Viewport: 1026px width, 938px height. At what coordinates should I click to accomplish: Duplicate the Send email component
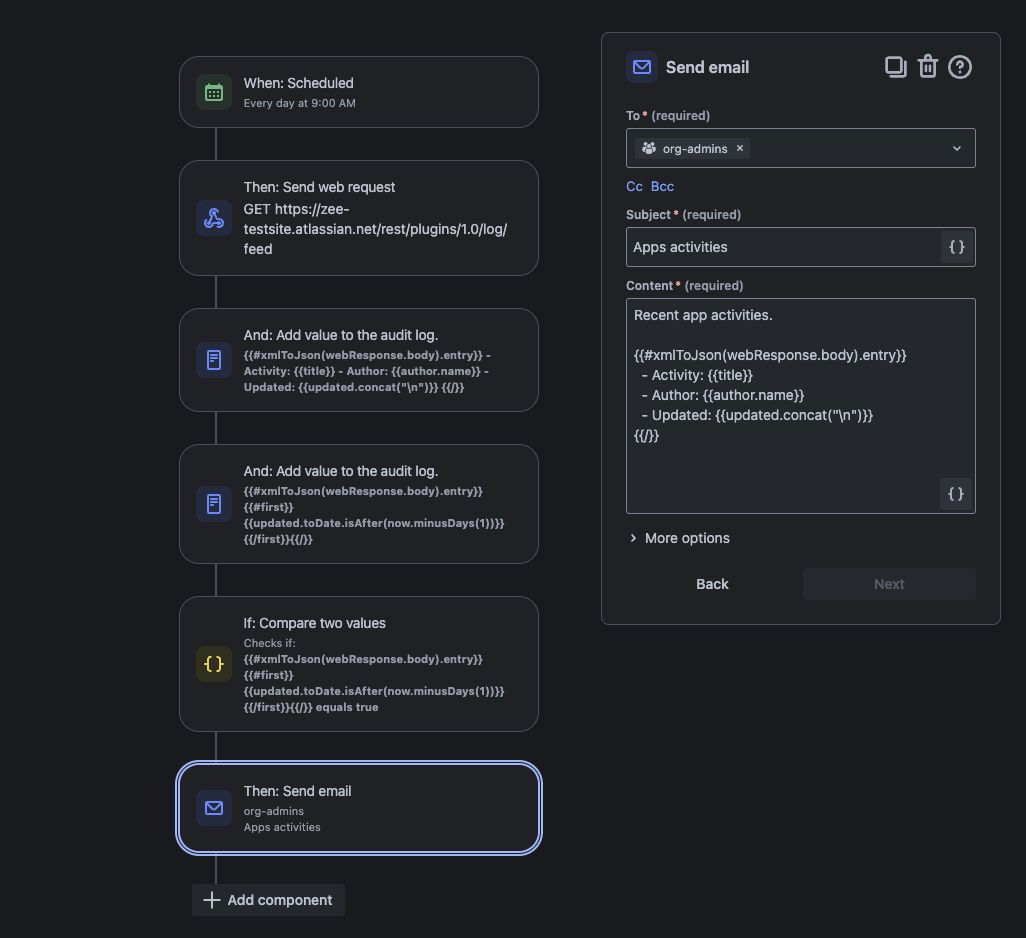(896, 67)
